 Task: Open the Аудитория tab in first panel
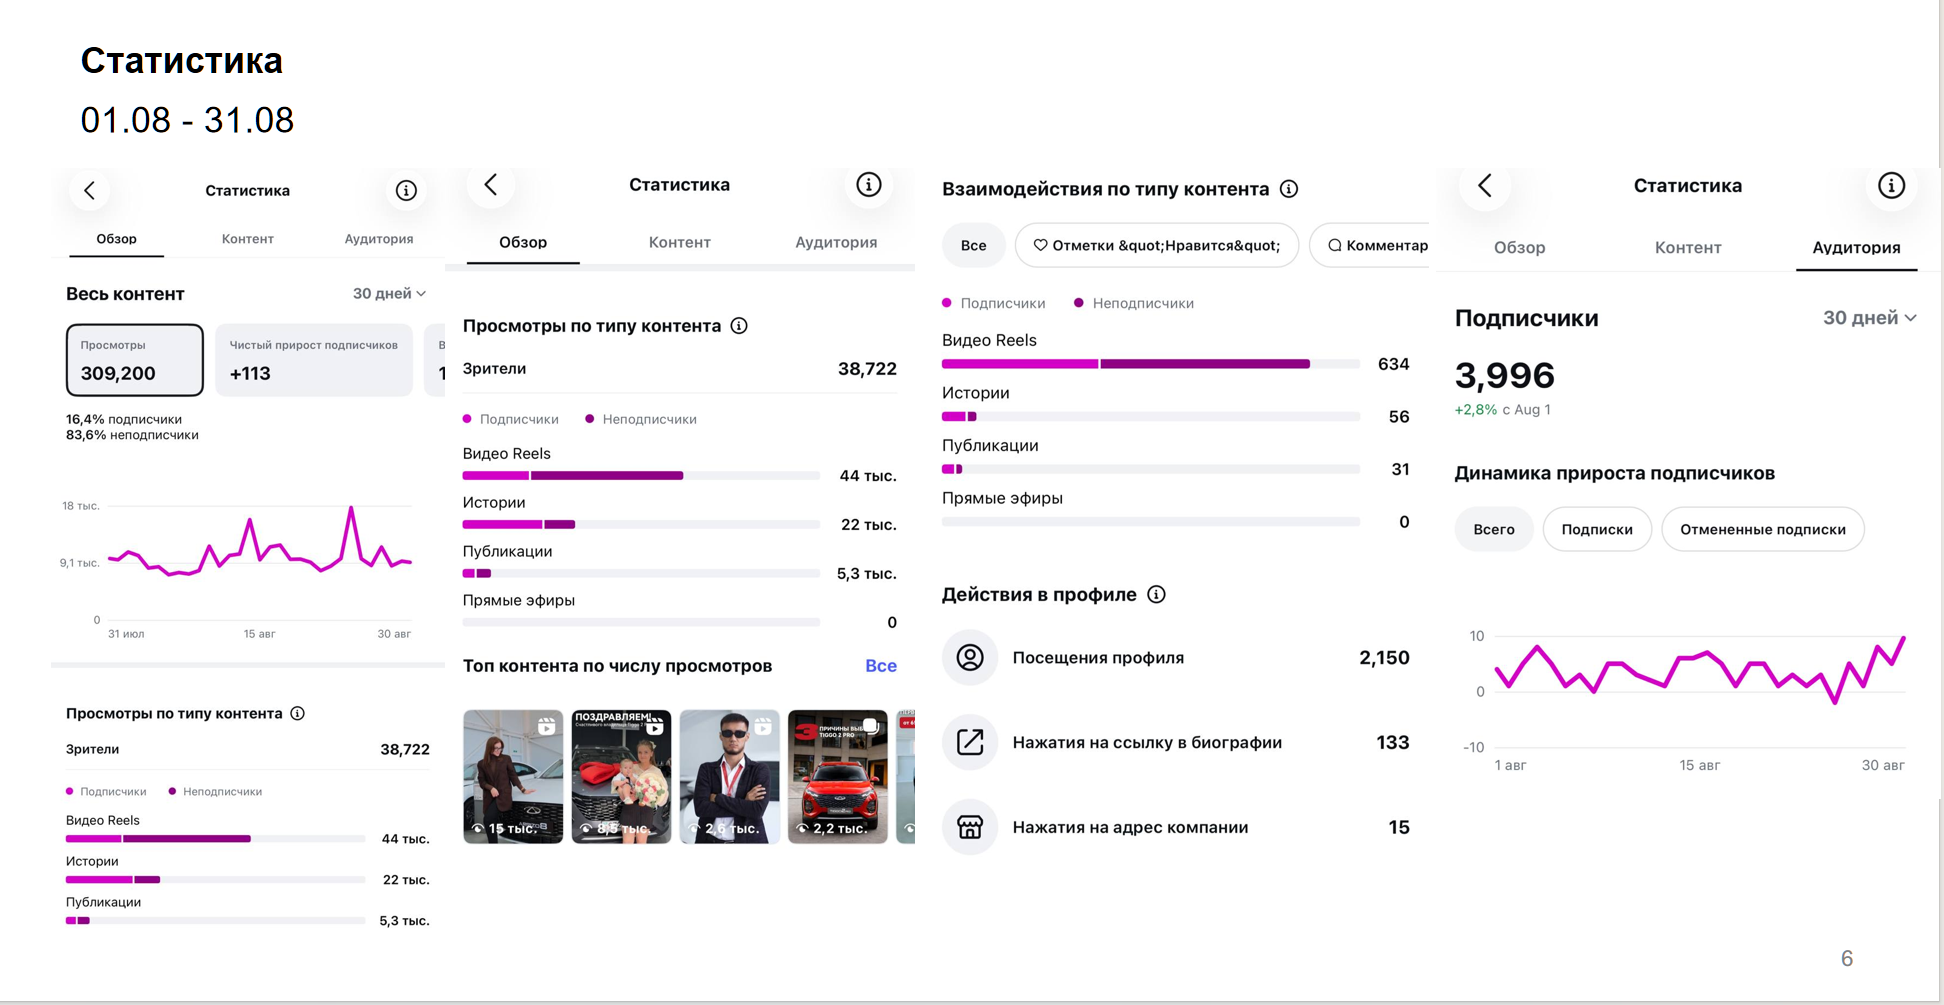coord(379,239)
